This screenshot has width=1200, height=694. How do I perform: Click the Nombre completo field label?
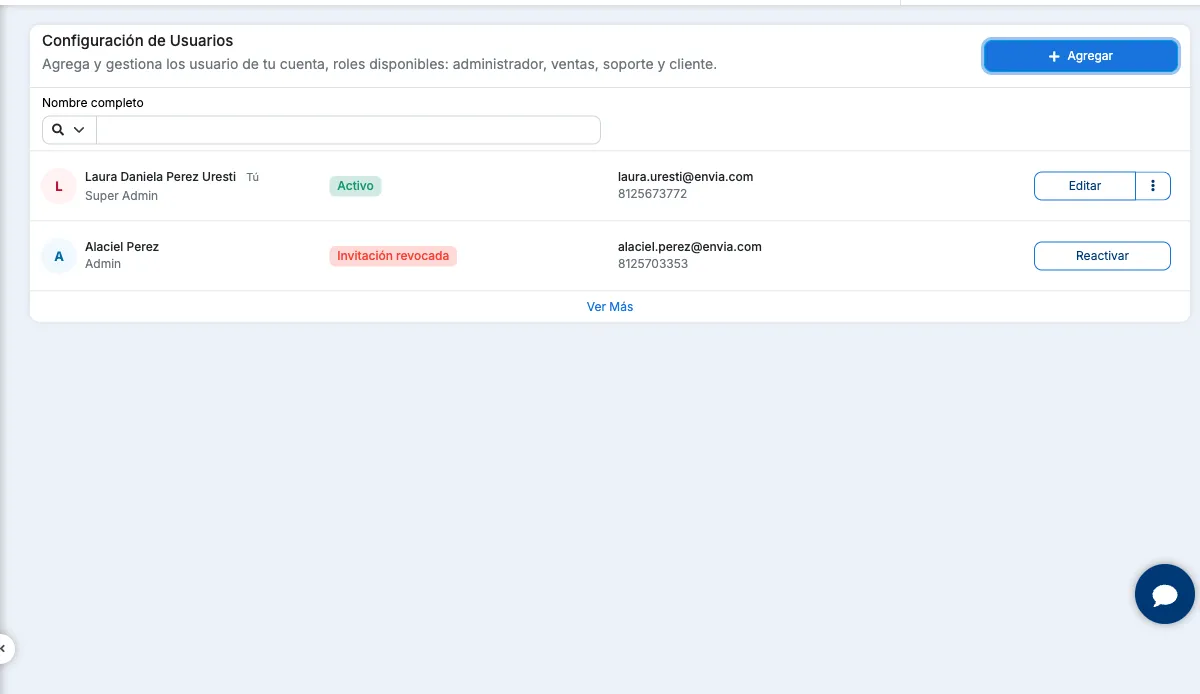93,103
